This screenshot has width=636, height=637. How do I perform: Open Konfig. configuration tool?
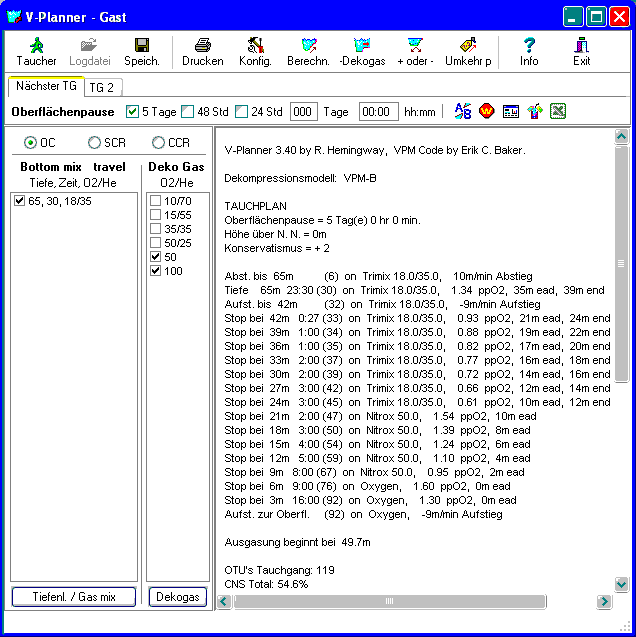pyautogui.click(x=255, y=51)
